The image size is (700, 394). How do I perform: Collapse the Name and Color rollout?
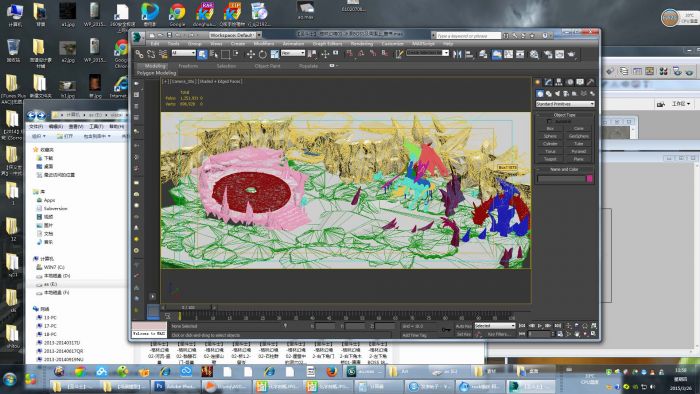[x=565, y=170]
